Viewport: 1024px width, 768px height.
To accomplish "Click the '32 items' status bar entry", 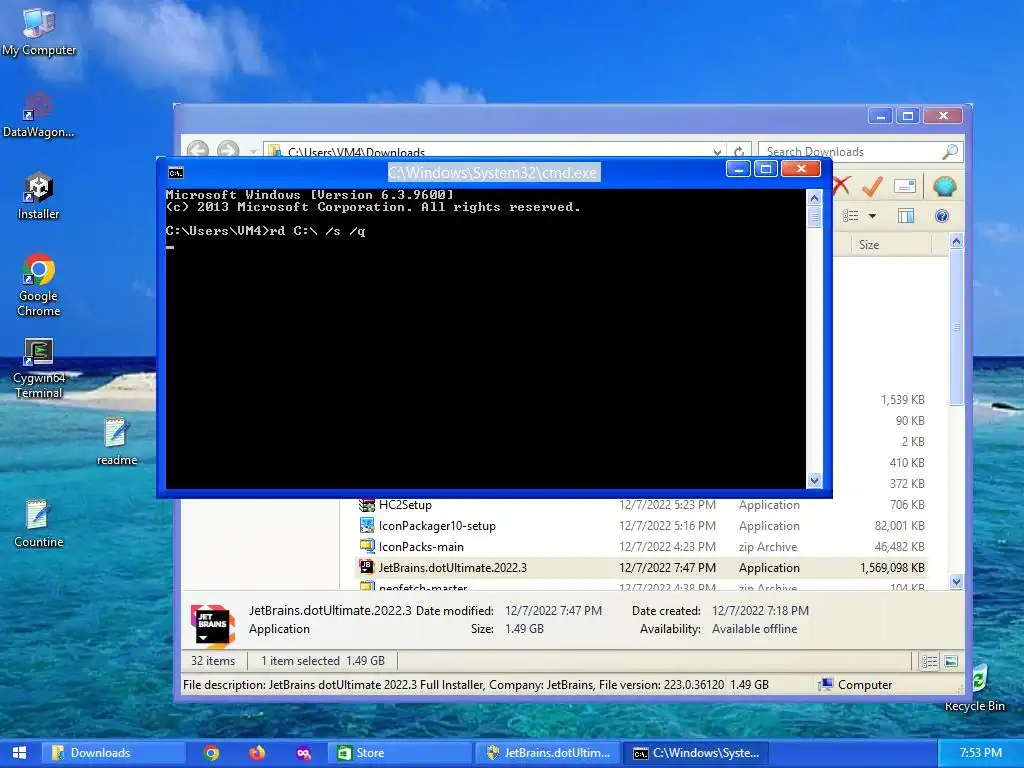I will point(213,661).
